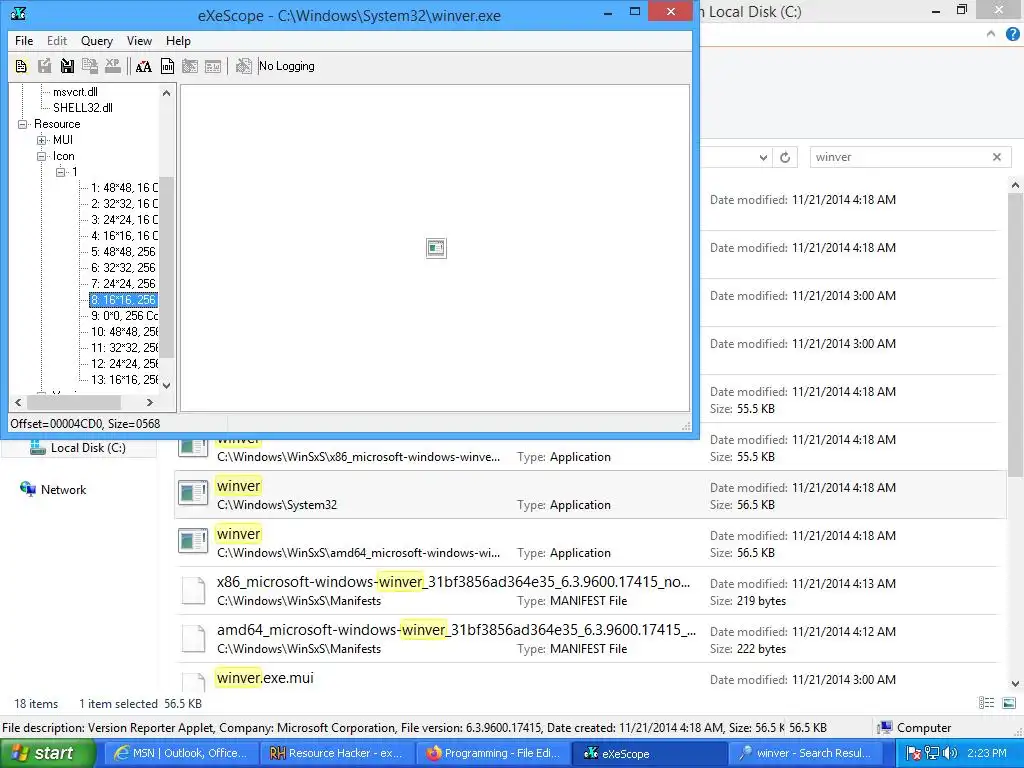Switch Explorer to details view icon
Screen dimensions: 1024x768
(987, 703)
